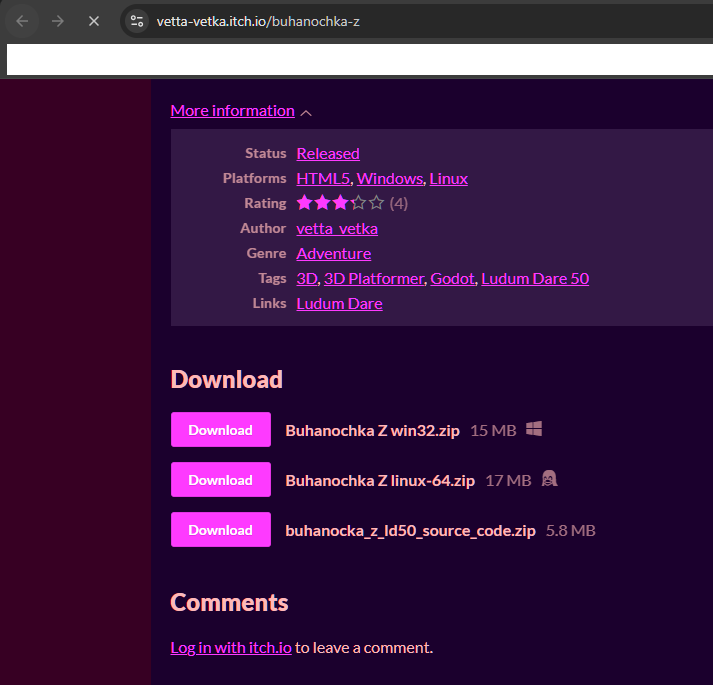
Task: Collapse the More information section
Action: coord(232,110)
